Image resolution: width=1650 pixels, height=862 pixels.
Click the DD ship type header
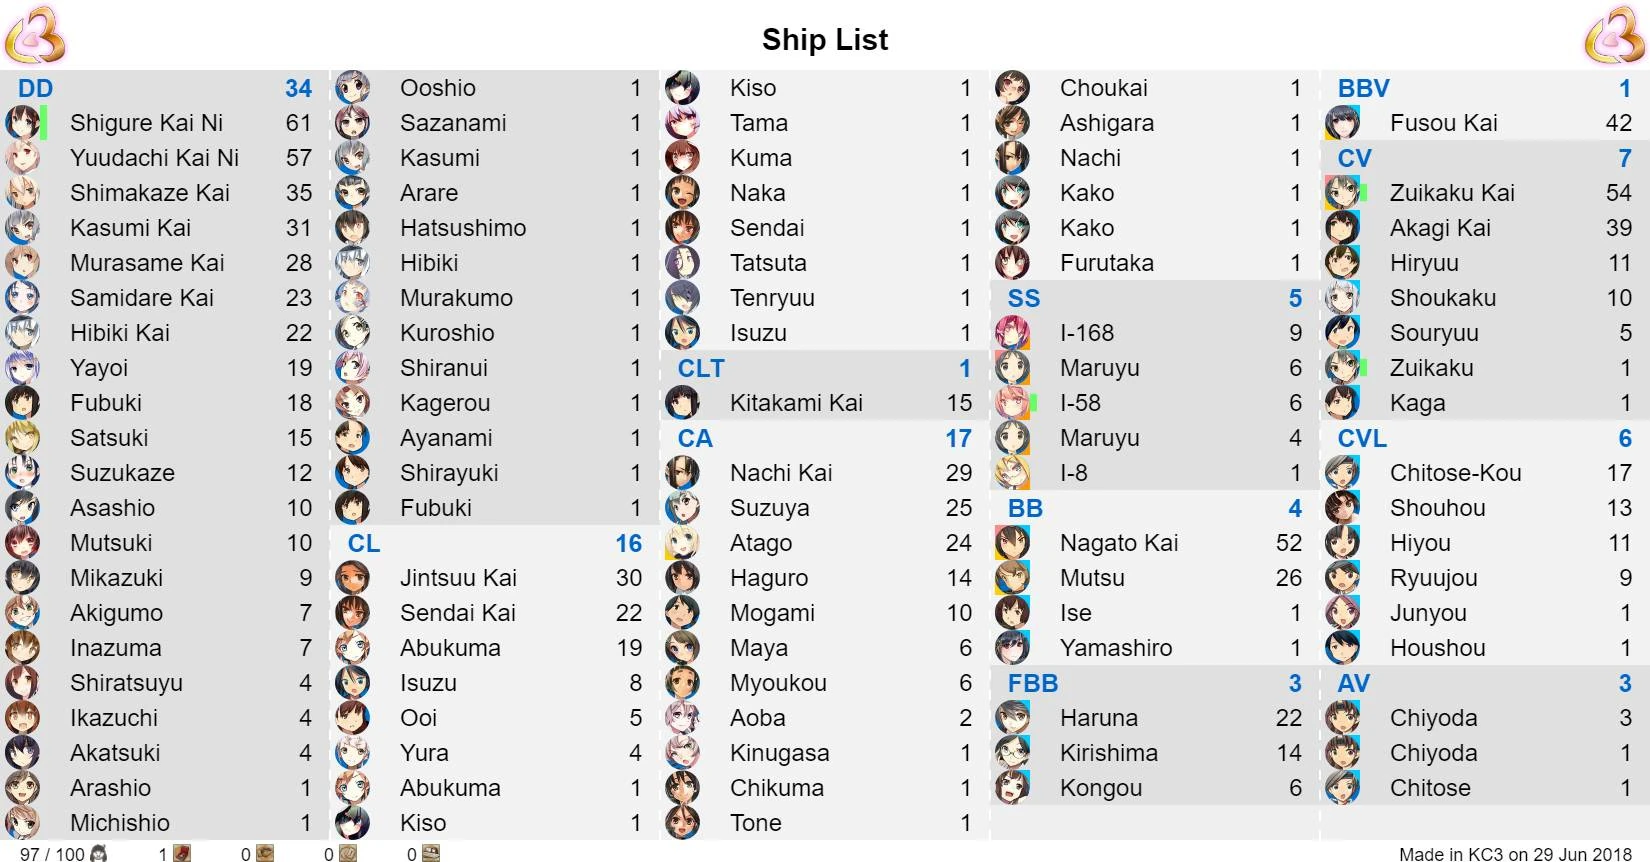click(35, 88)
